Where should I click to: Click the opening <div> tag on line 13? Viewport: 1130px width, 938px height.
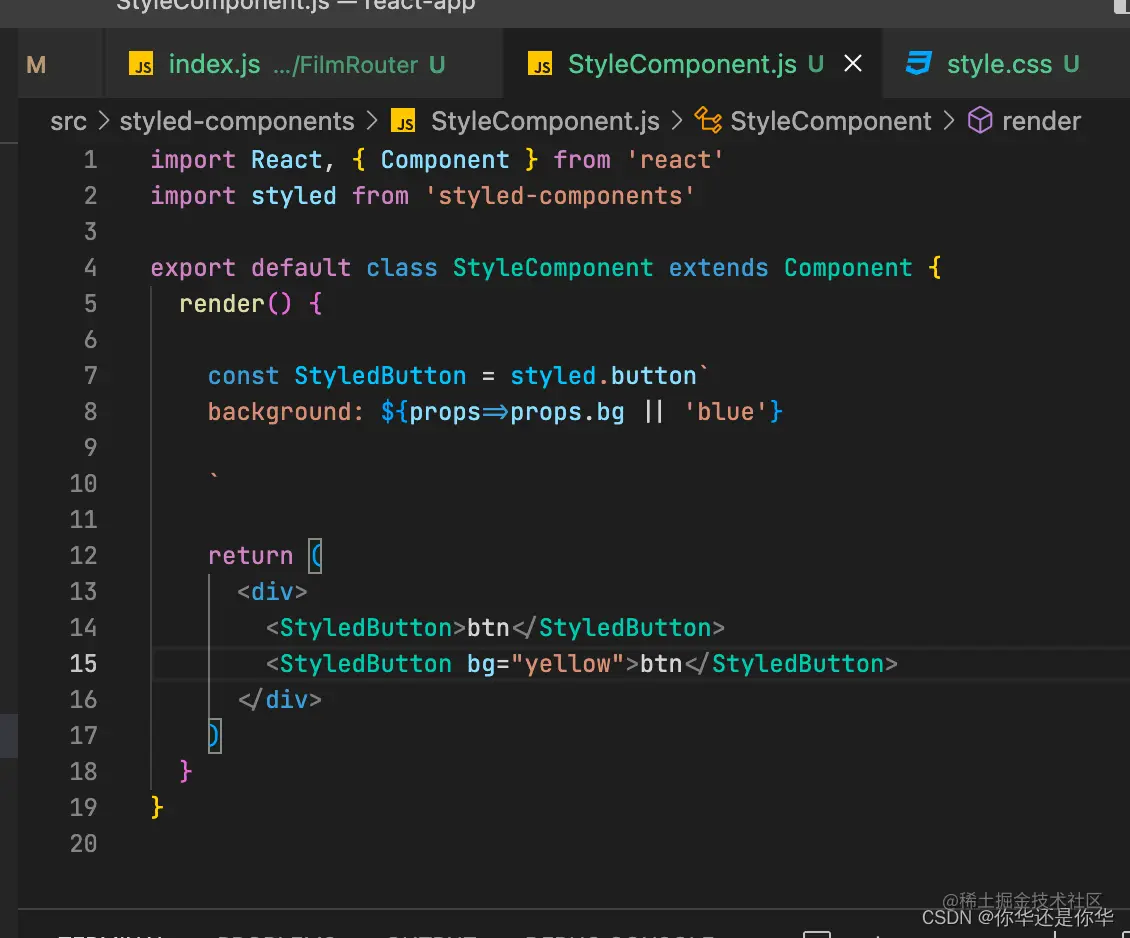point(272,591)
